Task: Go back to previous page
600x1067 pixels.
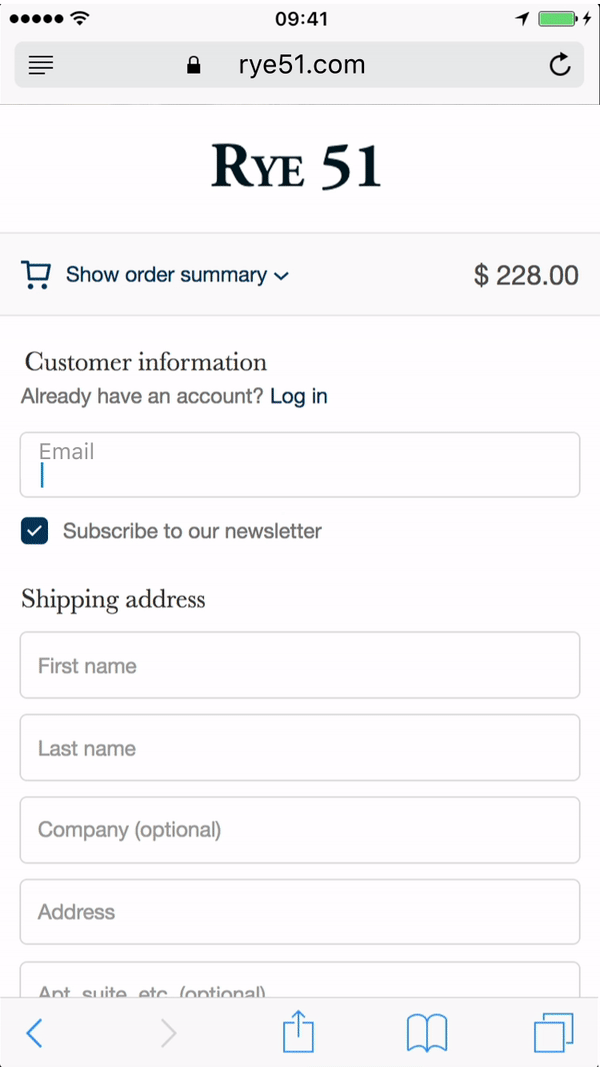Action: click(x=34, y=1032)
